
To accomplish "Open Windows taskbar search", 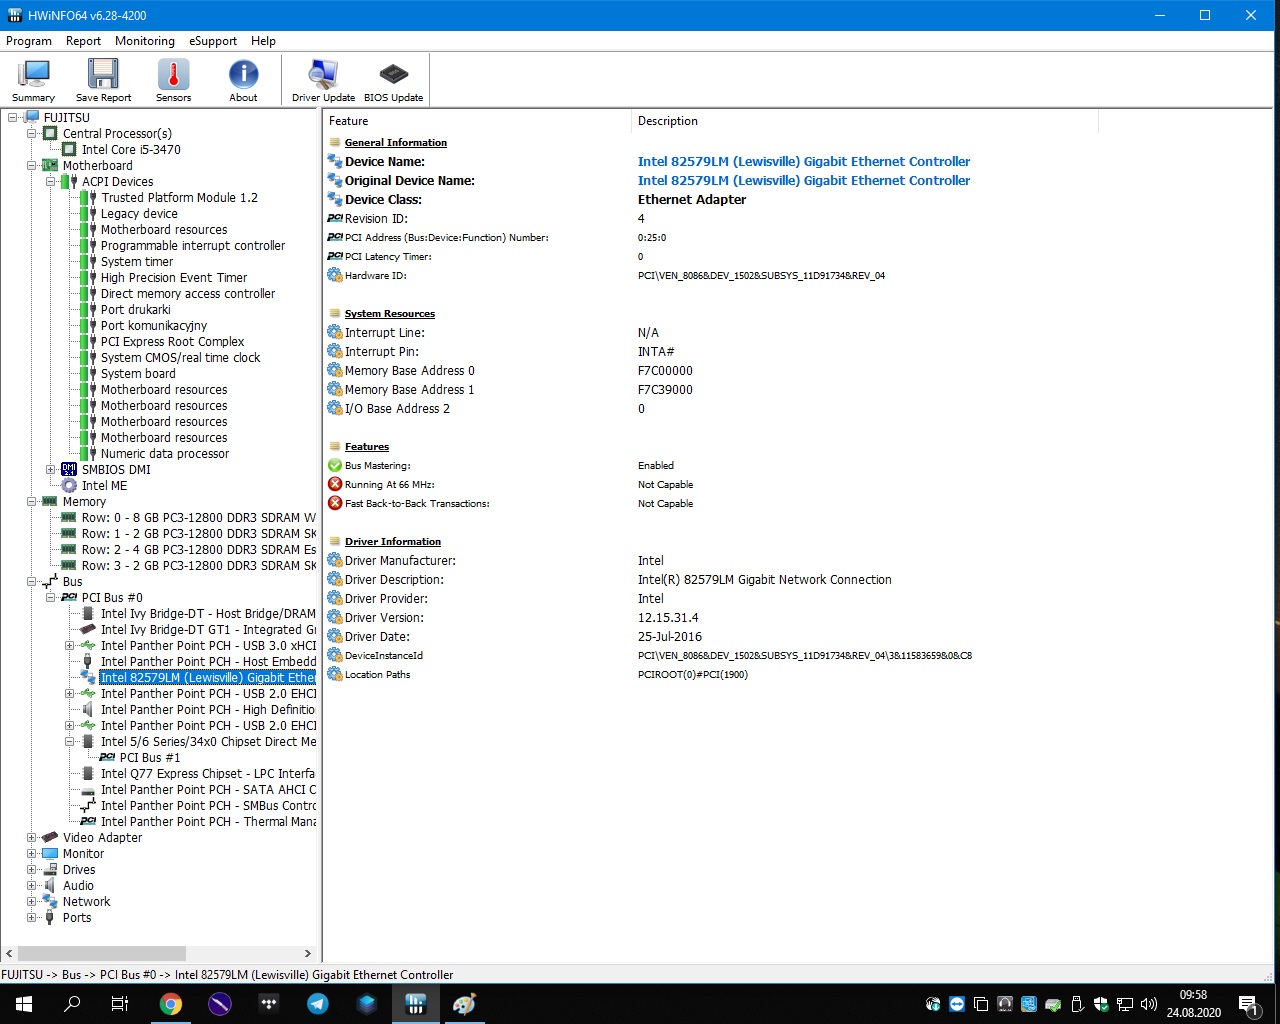I will (72, 1004).
